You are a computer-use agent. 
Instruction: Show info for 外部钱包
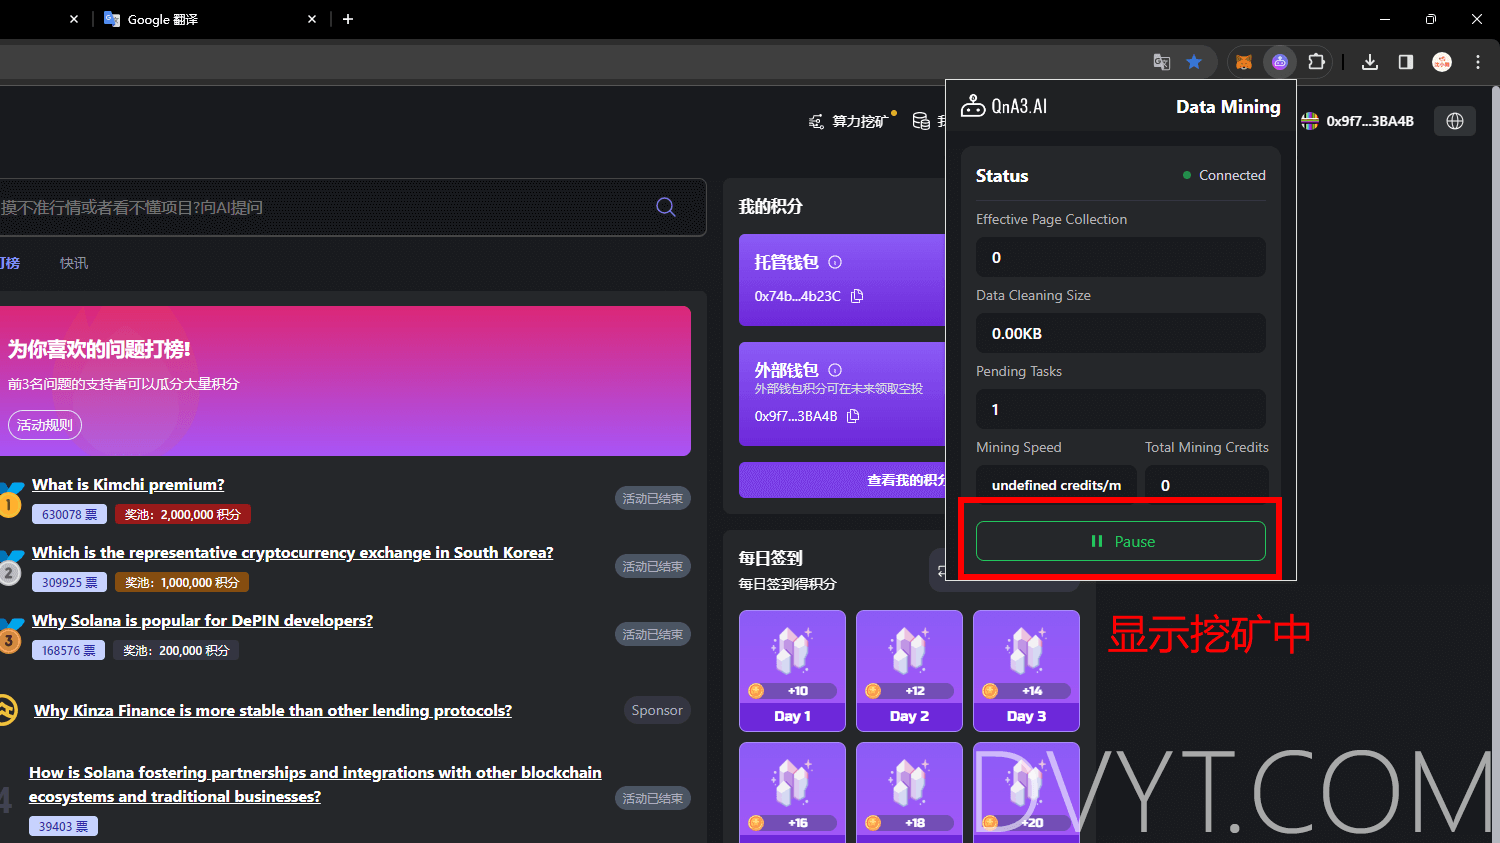(835, 370)
